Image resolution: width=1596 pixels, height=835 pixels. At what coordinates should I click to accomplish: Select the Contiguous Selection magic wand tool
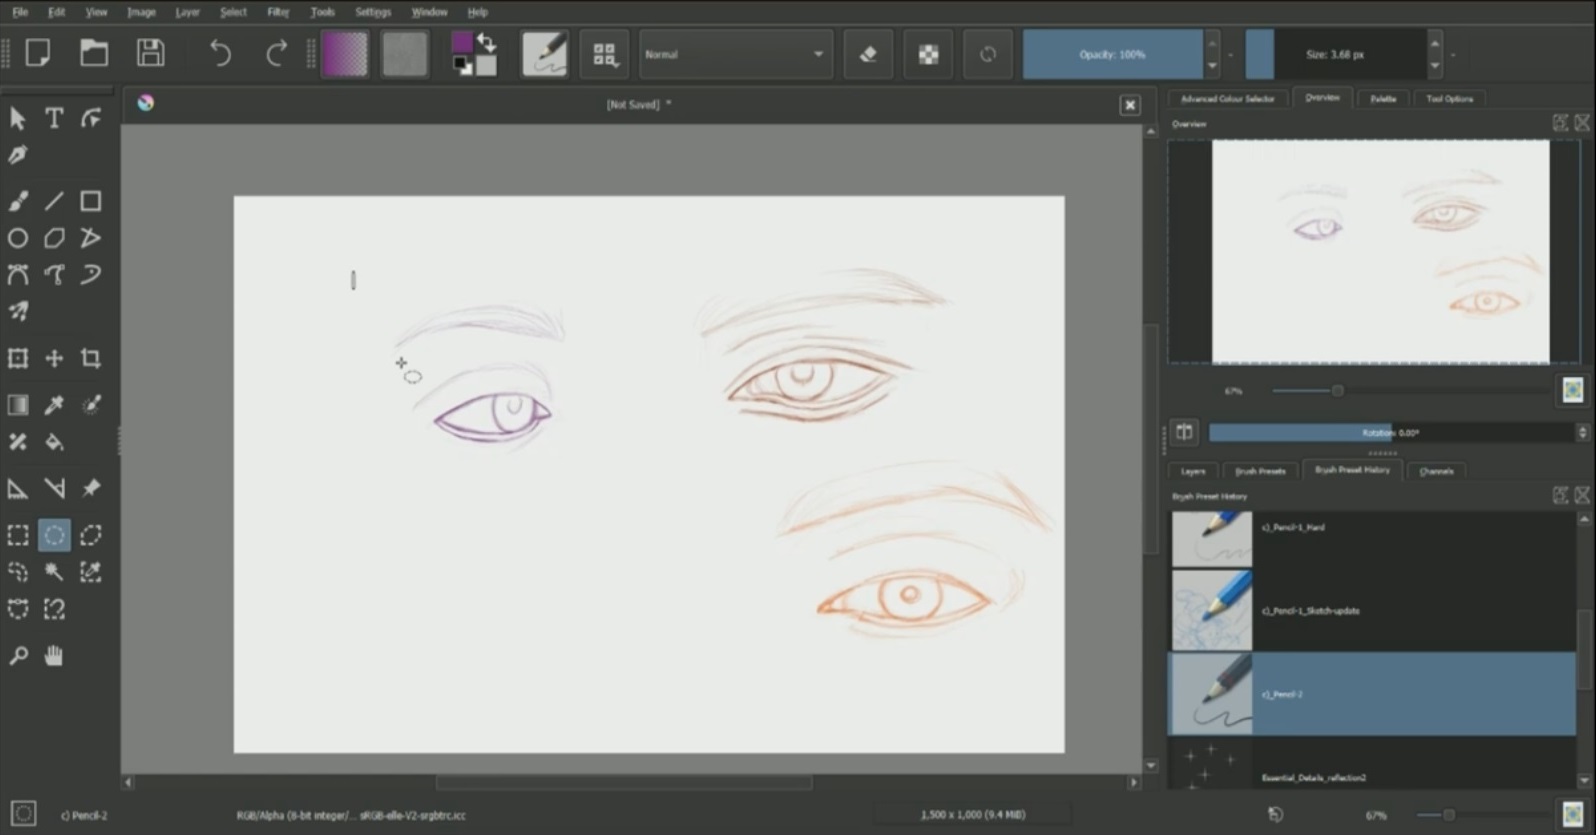[54, 572]
